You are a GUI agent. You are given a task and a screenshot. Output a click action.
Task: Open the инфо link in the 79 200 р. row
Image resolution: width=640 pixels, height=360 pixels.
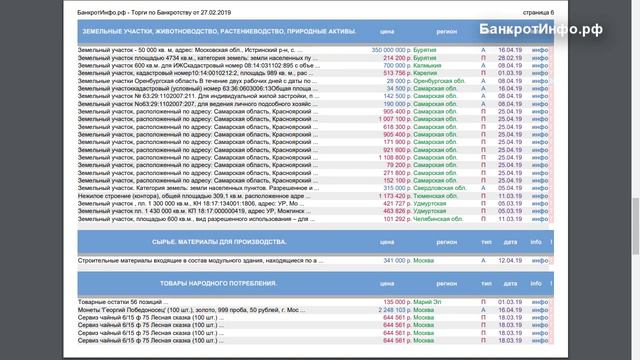pyautogui.click(x=540, y=165)
